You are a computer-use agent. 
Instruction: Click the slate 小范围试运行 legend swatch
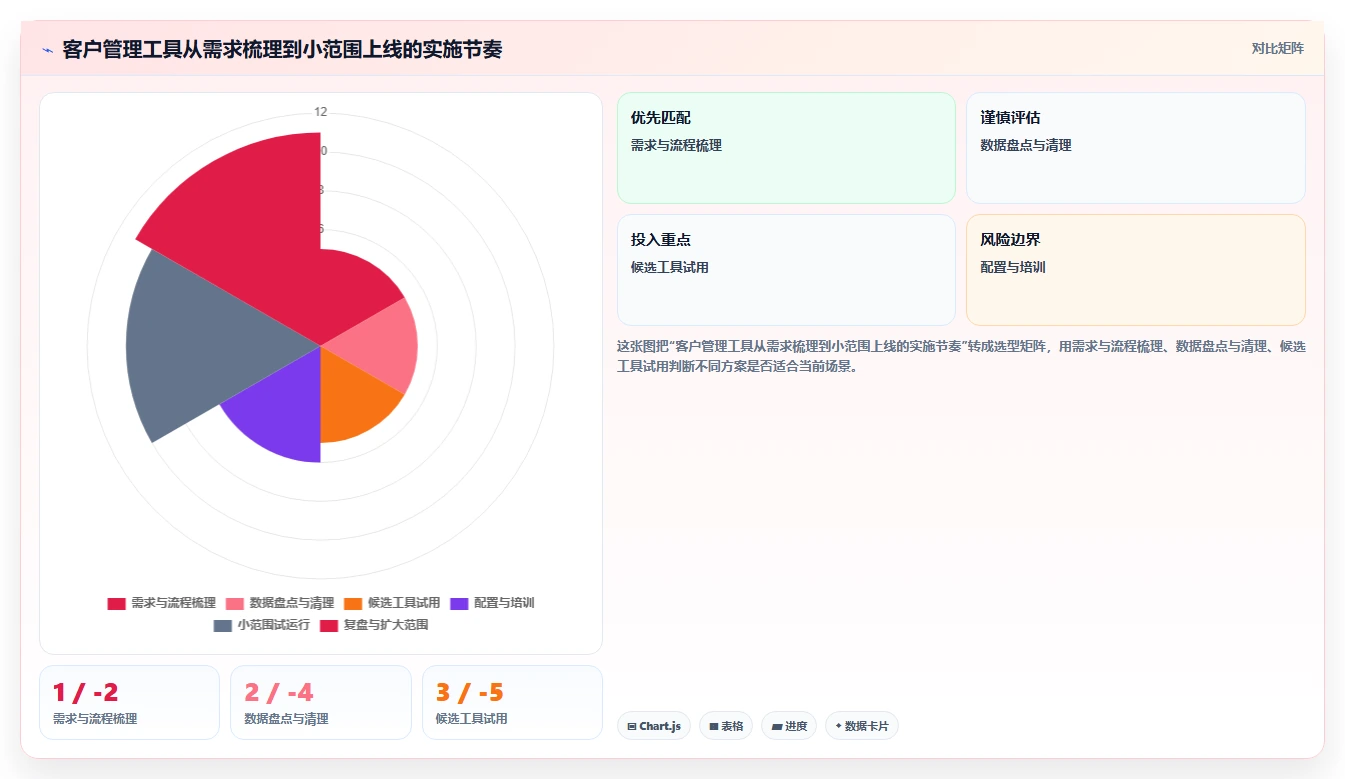click(223, 625)
